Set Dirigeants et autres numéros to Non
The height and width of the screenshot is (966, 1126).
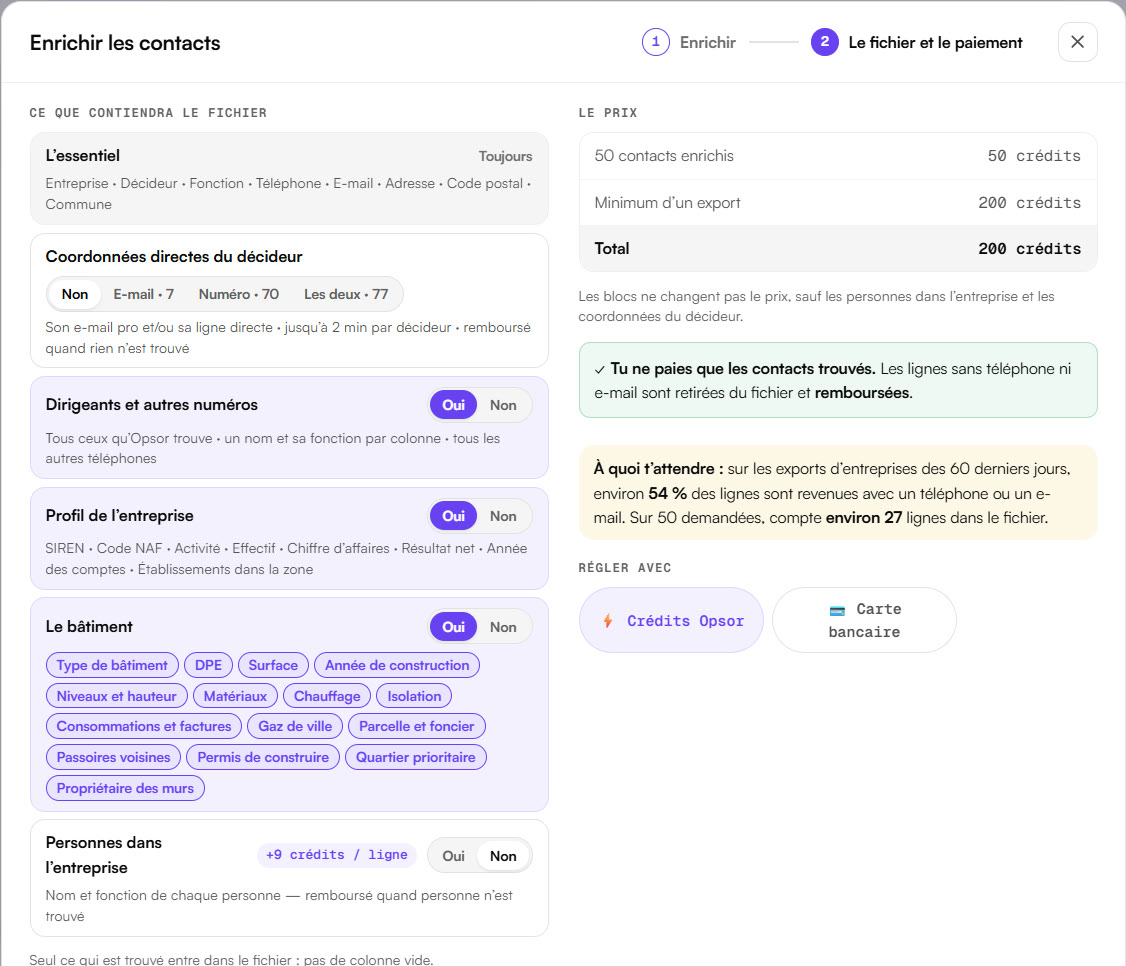point(503,405)
